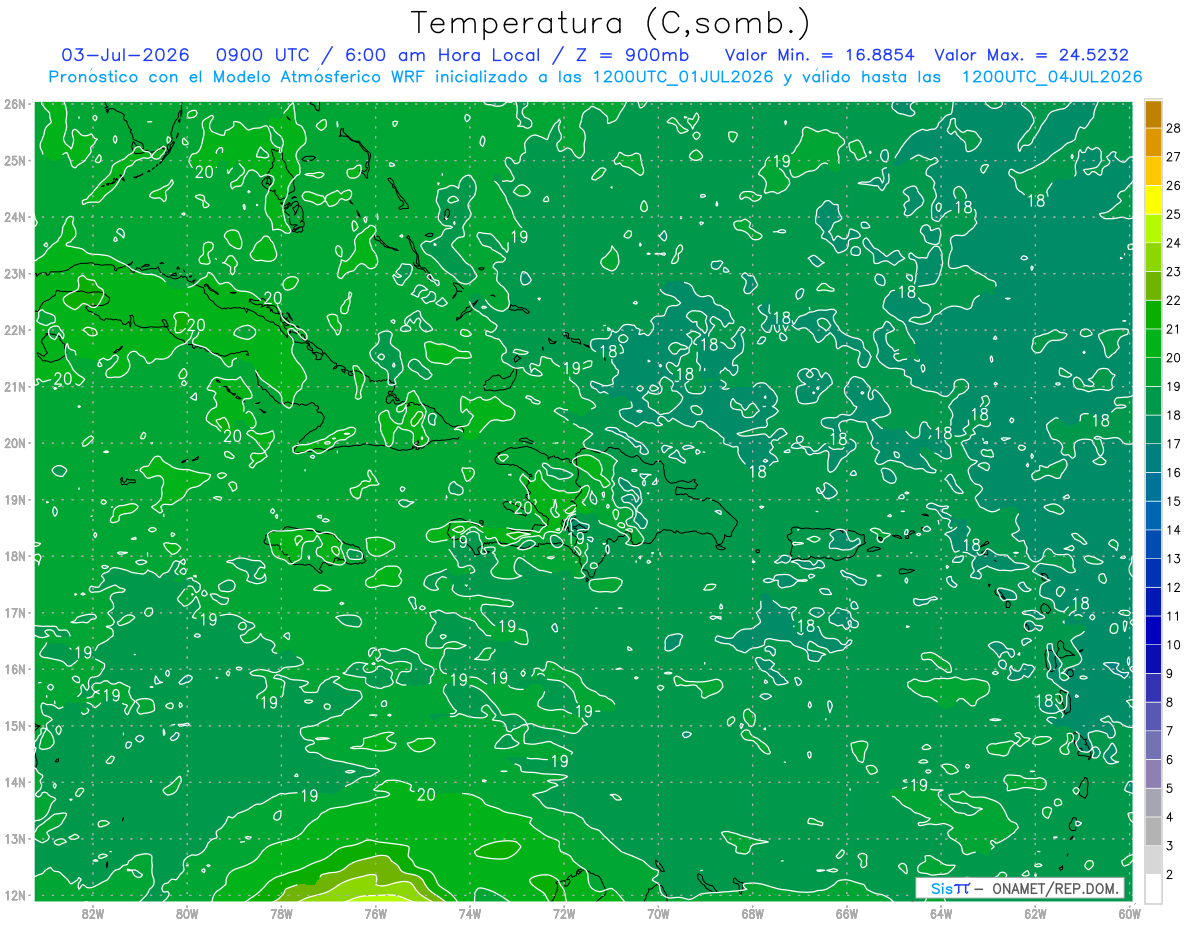Click the '24N' latitude axis label

pos(14,217)
